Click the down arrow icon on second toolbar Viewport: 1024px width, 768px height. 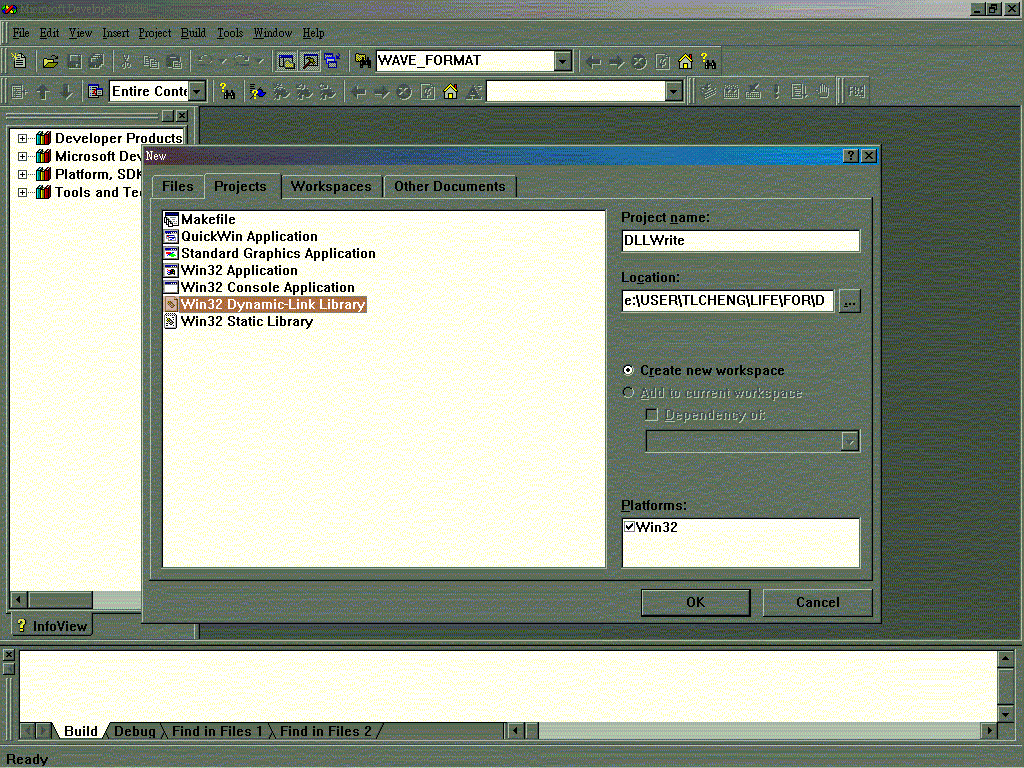67,91
